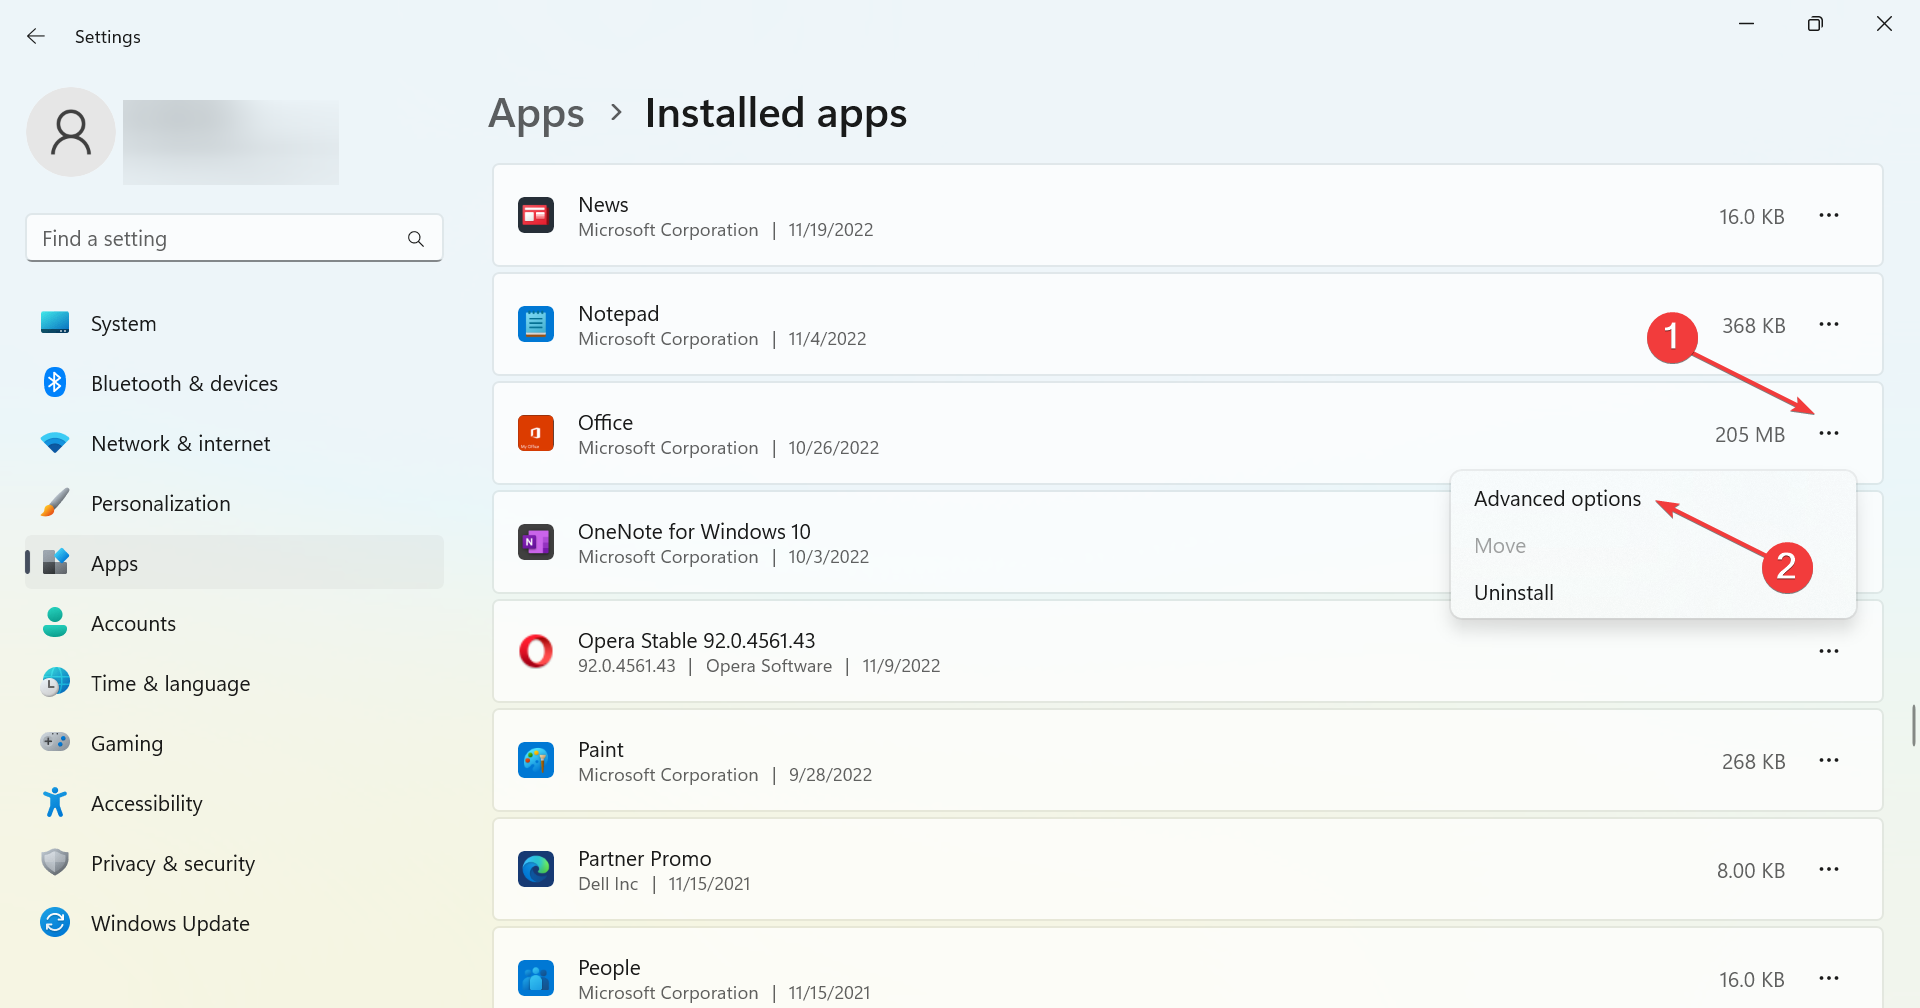Click the Opera app icon
Screen dimensions: 1920x1008
536,651
